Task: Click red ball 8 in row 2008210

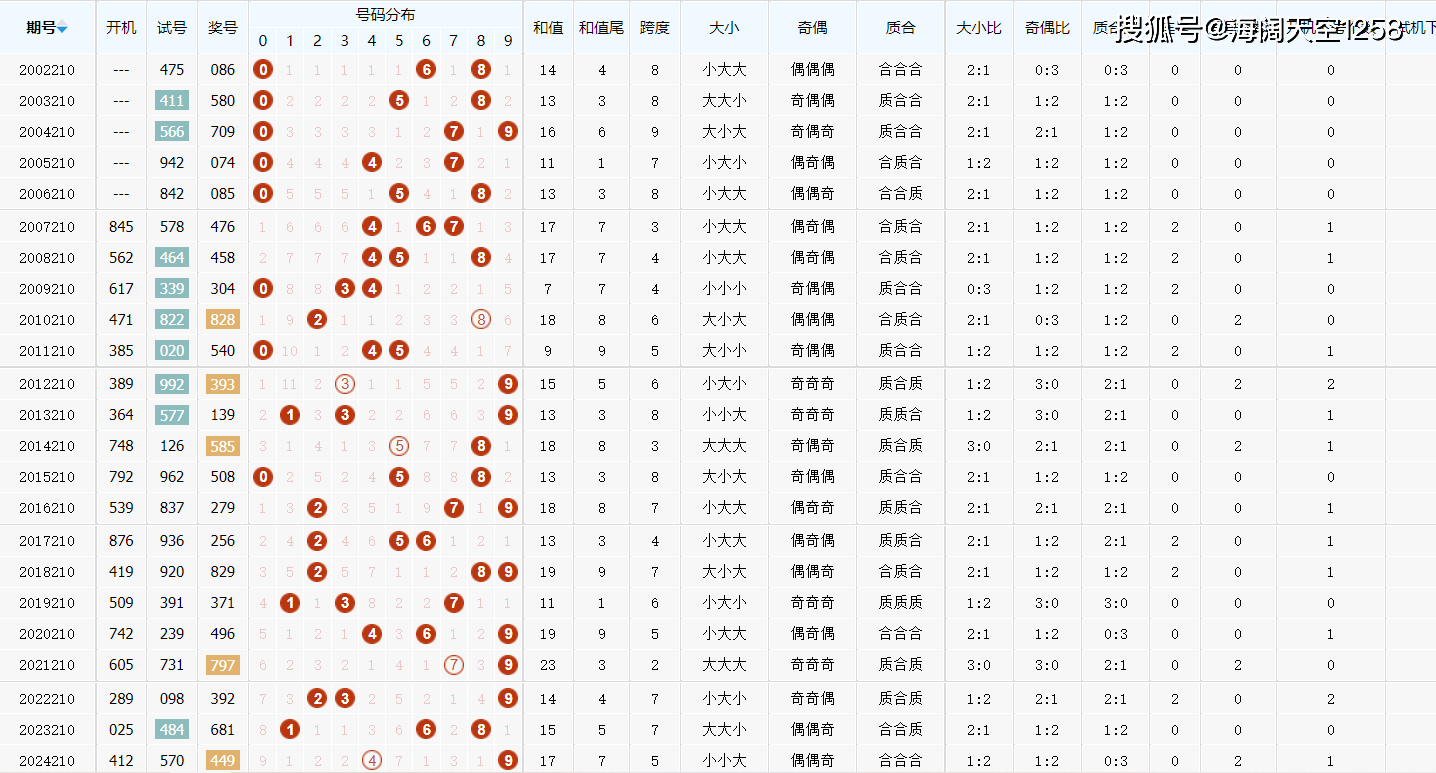Action: (481, 258)
